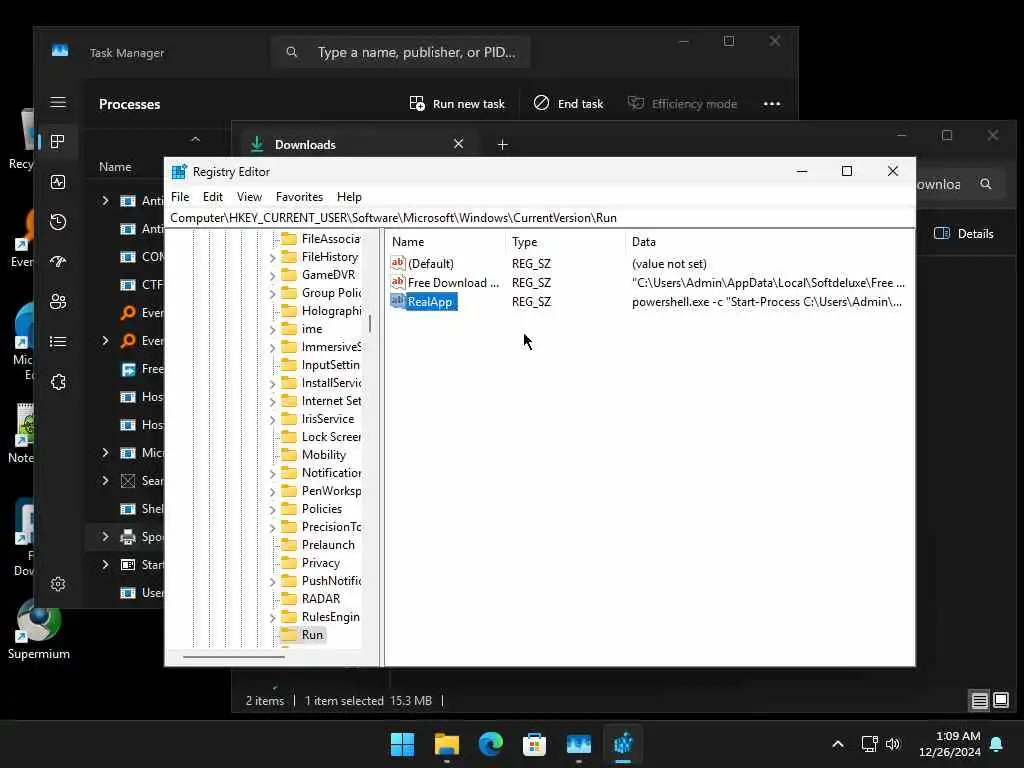
Task: Click the registry tree vertical scrollbar thumb
Action: click(370, 323)
